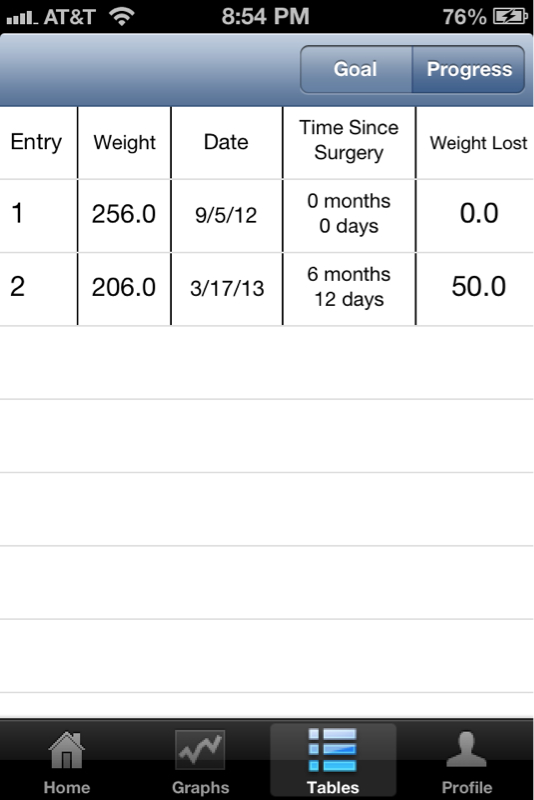
Task: Tap the 206.0 weight cell
Action: (124, 287)
